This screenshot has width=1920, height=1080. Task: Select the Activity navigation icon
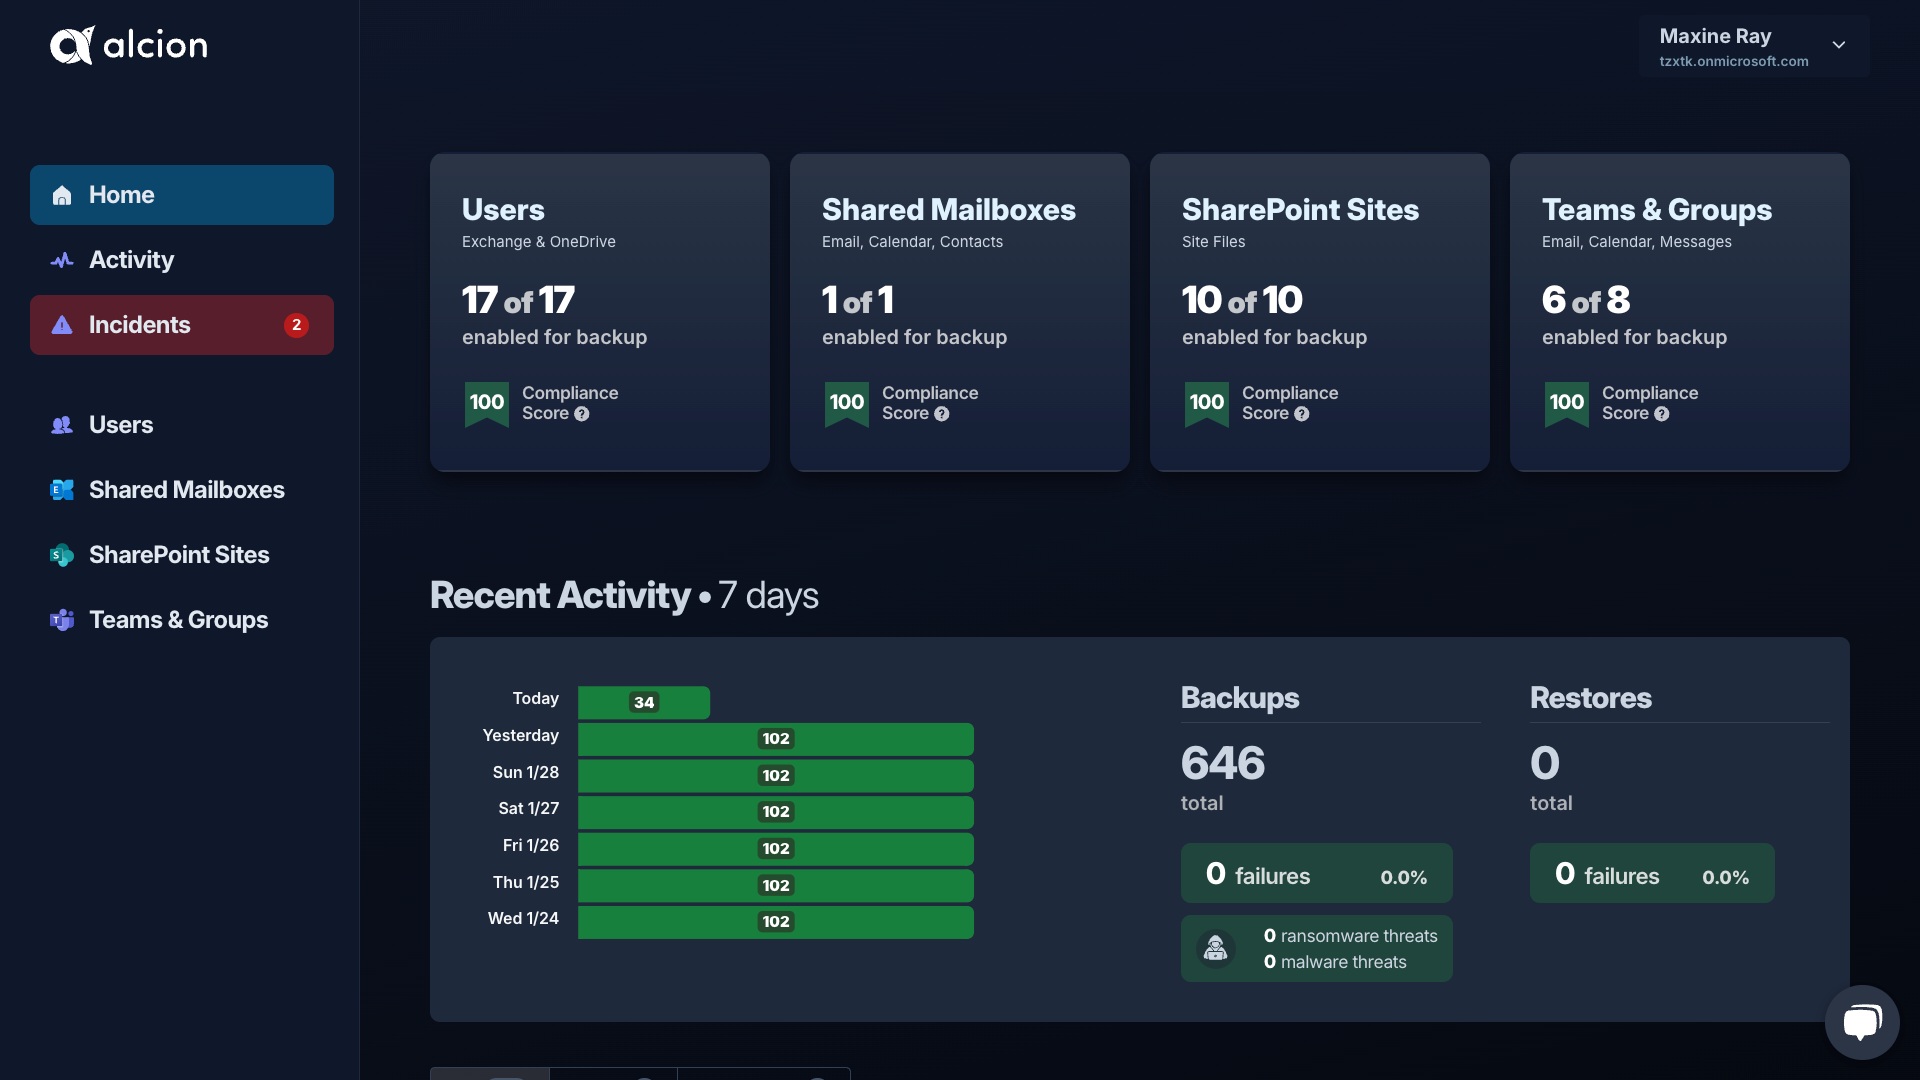tap(62, 260)
